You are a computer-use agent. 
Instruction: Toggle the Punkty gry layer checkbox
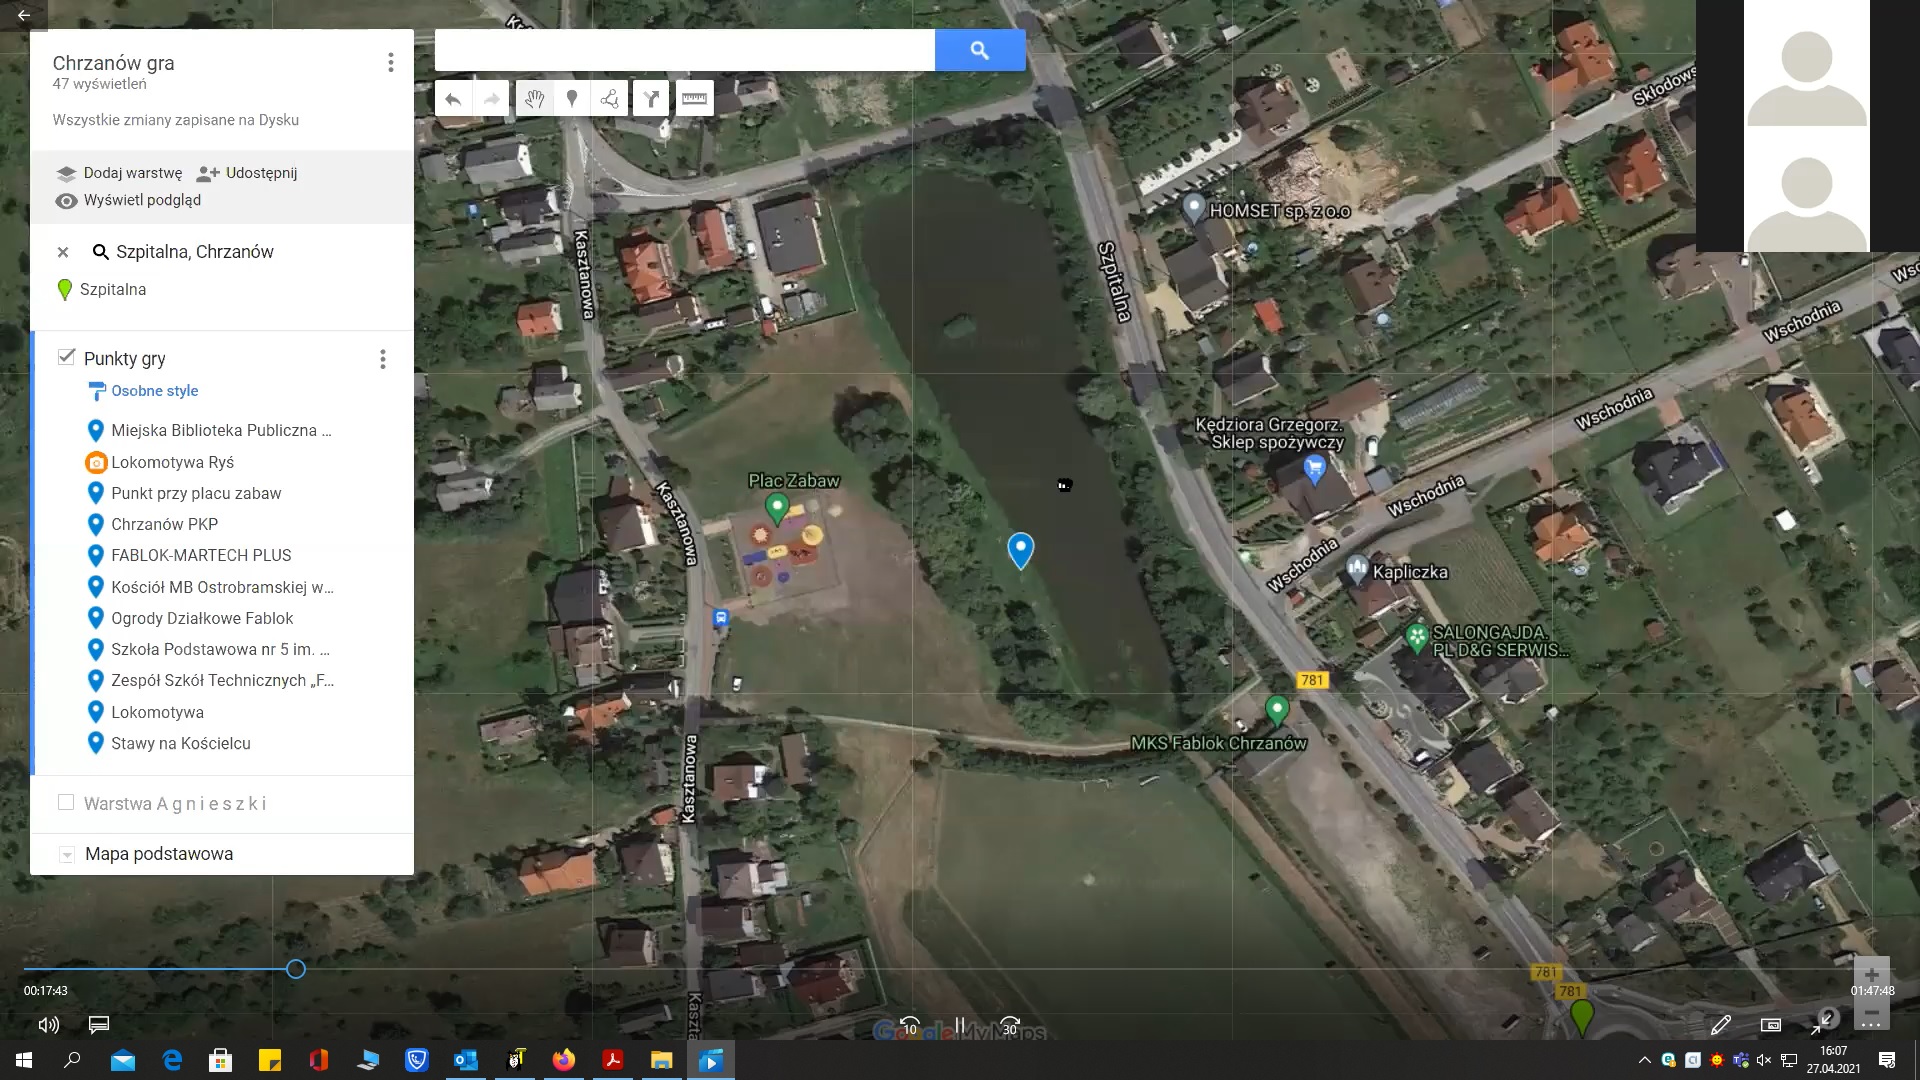(x=66, y=357)
